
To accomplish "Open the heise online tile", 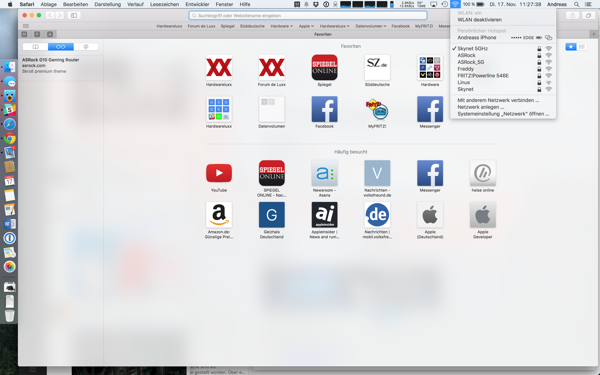I will 483,173.
